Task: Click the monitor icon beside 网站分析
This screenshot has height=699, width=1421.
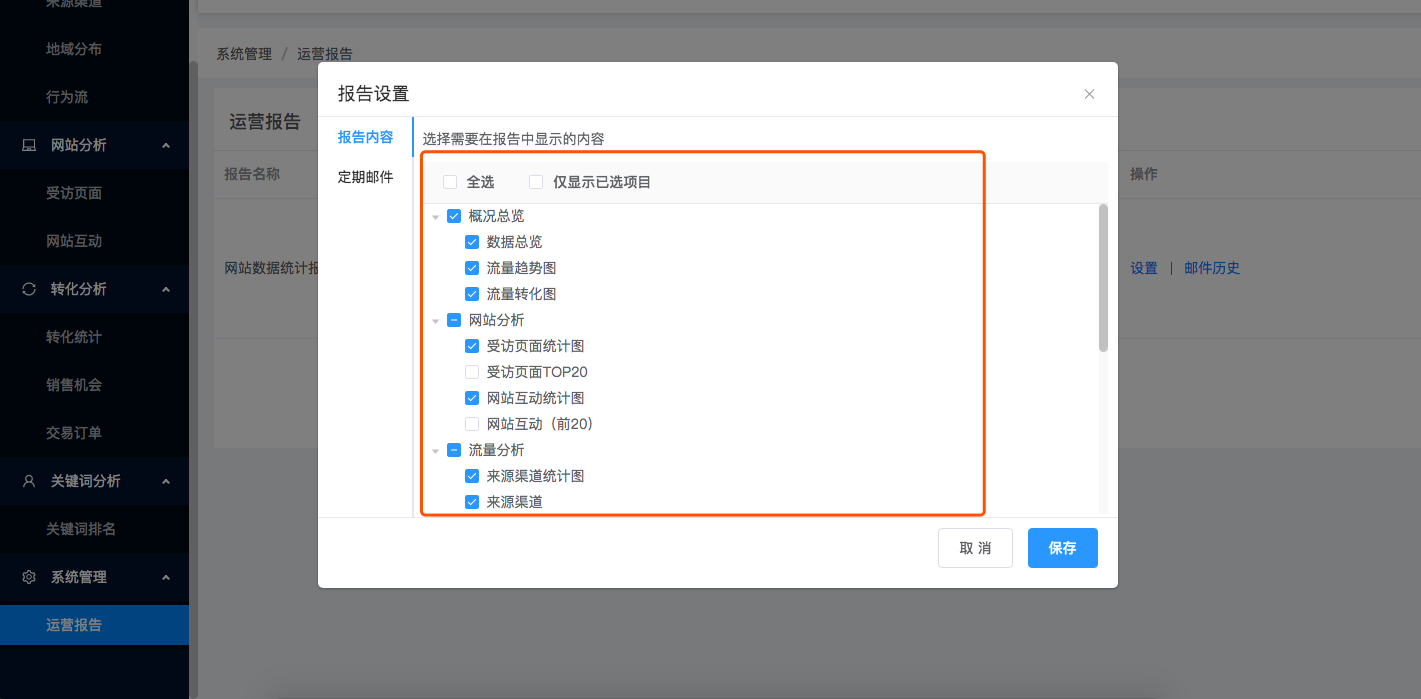Action: point(29,145)
